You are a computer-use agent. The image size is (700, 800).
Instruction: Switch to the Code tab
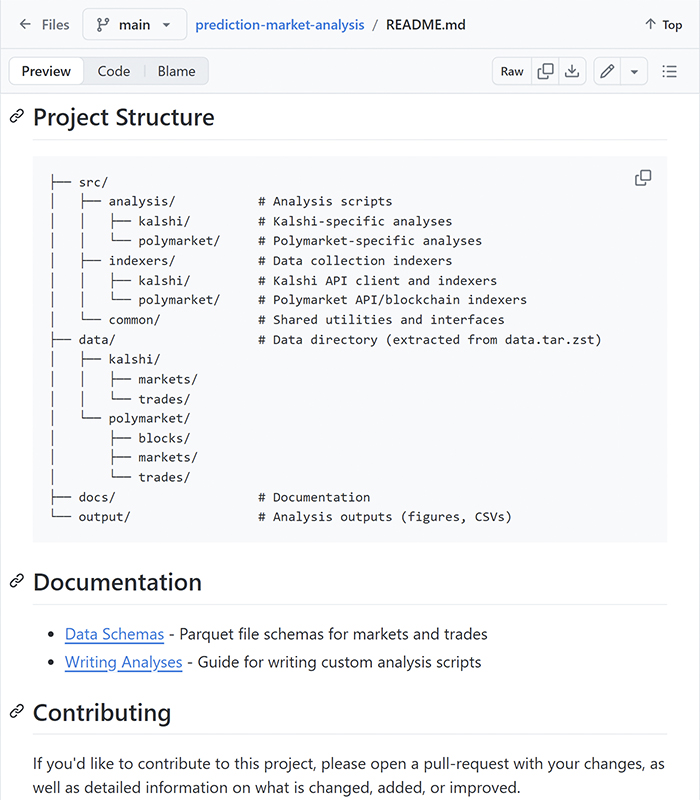coord(114,71)
